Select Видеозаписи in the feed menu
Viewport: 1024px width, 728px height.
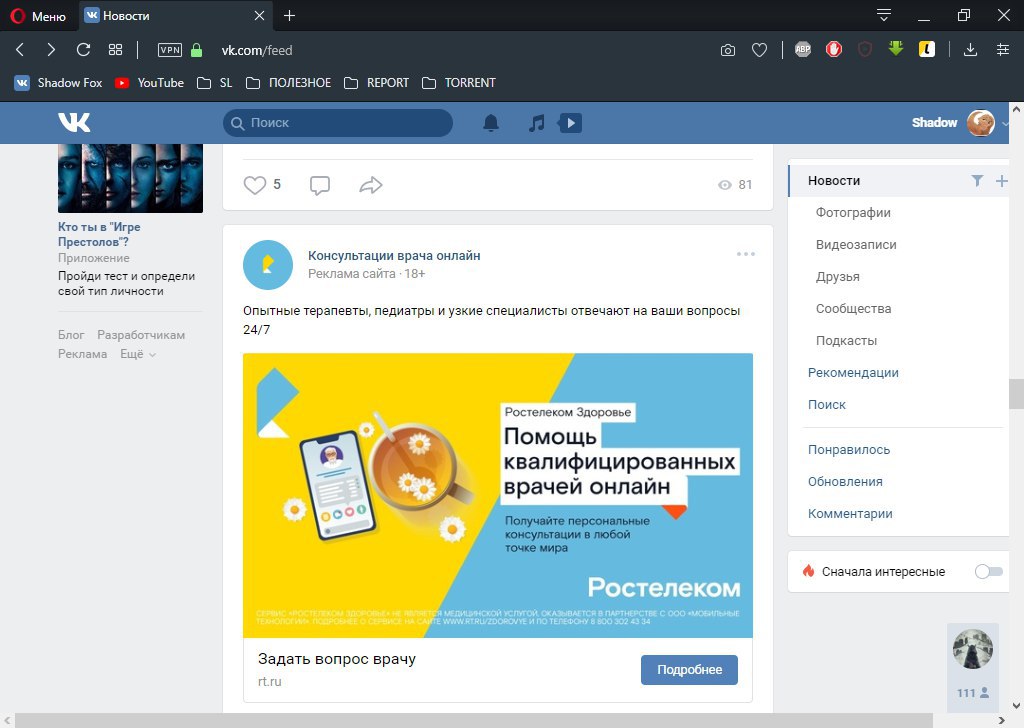coord(856,245)
